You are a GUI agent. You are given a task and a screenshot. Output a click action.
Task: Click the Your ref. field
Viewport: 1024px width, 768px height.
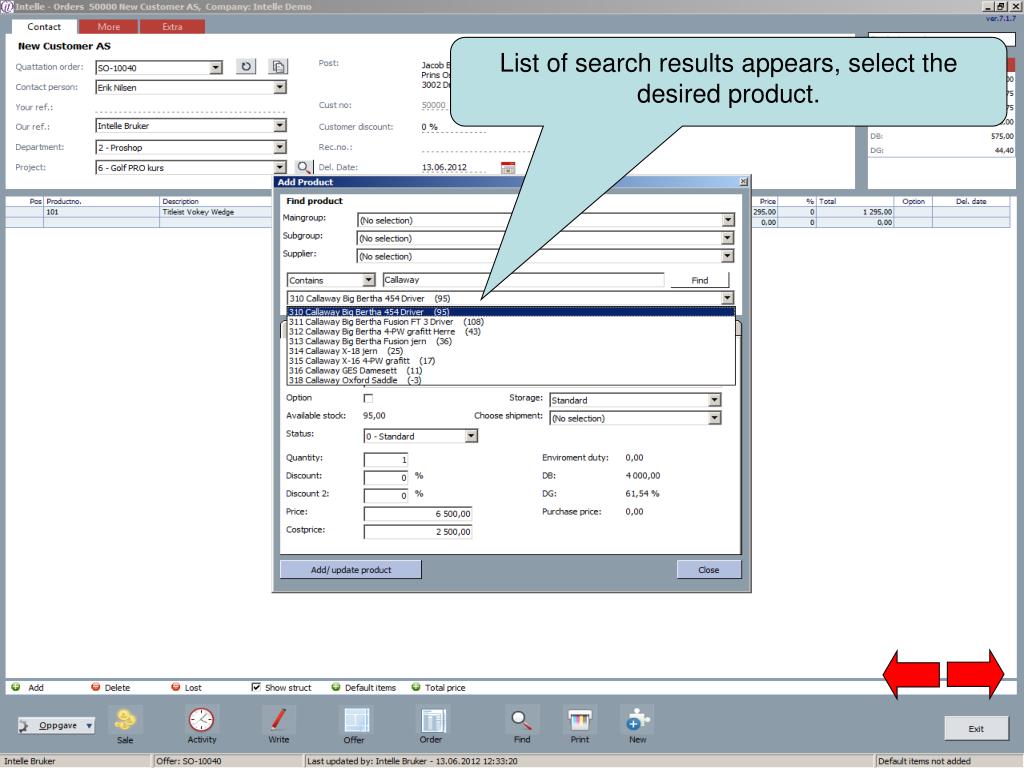click(x=190, y=107)
